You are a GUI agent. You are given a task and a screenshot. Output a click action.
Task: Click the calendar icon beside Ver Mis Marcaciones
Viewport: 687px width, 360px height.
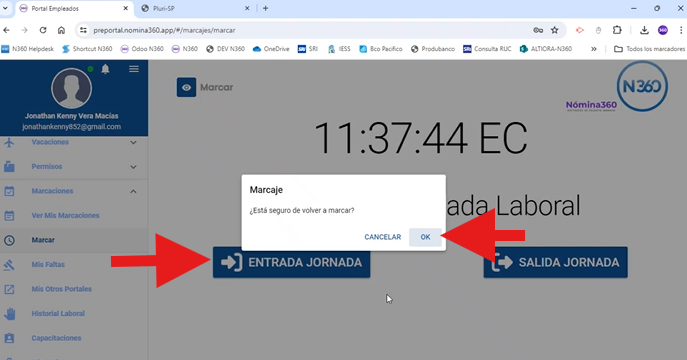(9, 215)
